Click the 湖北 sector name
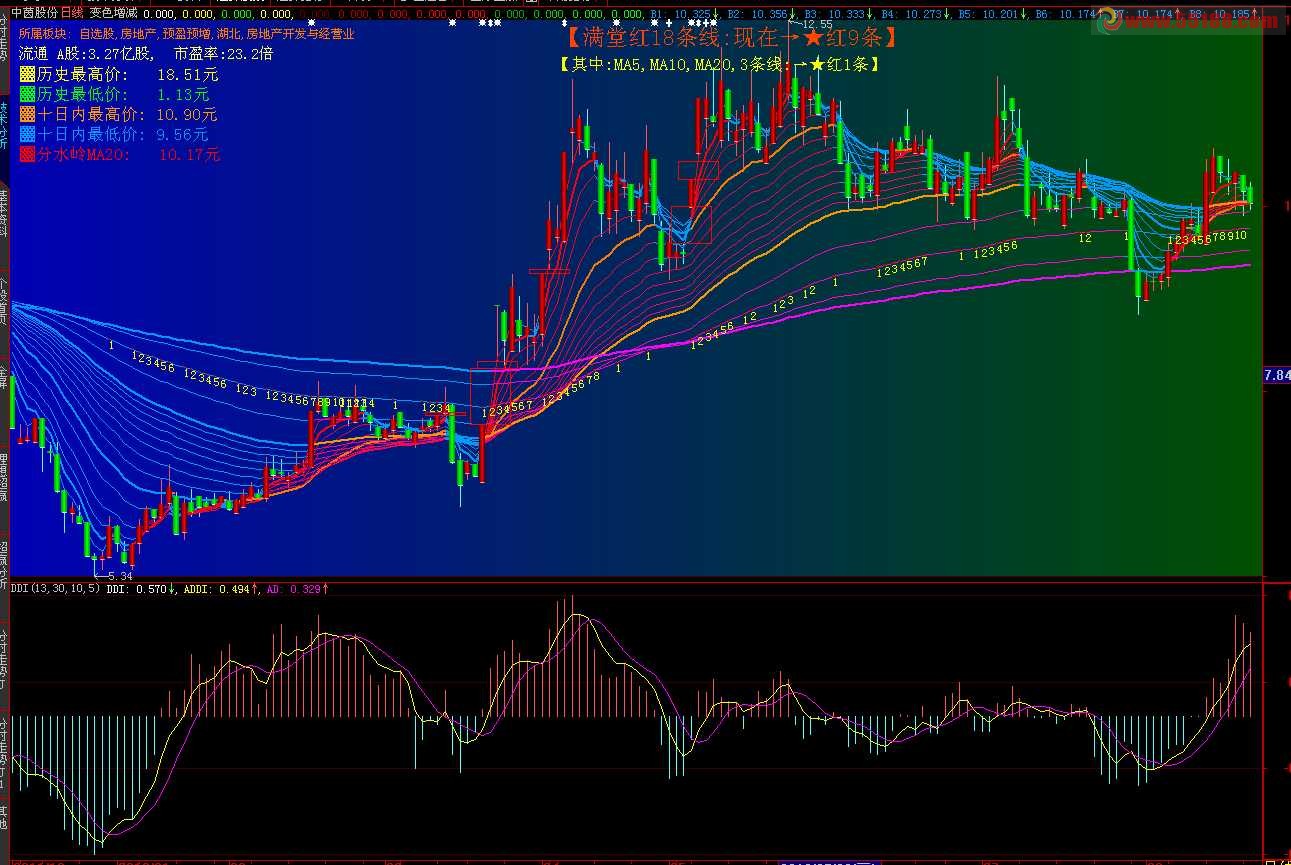The height and width of the screenshot is (865, 1291). [x=227, y=33]
